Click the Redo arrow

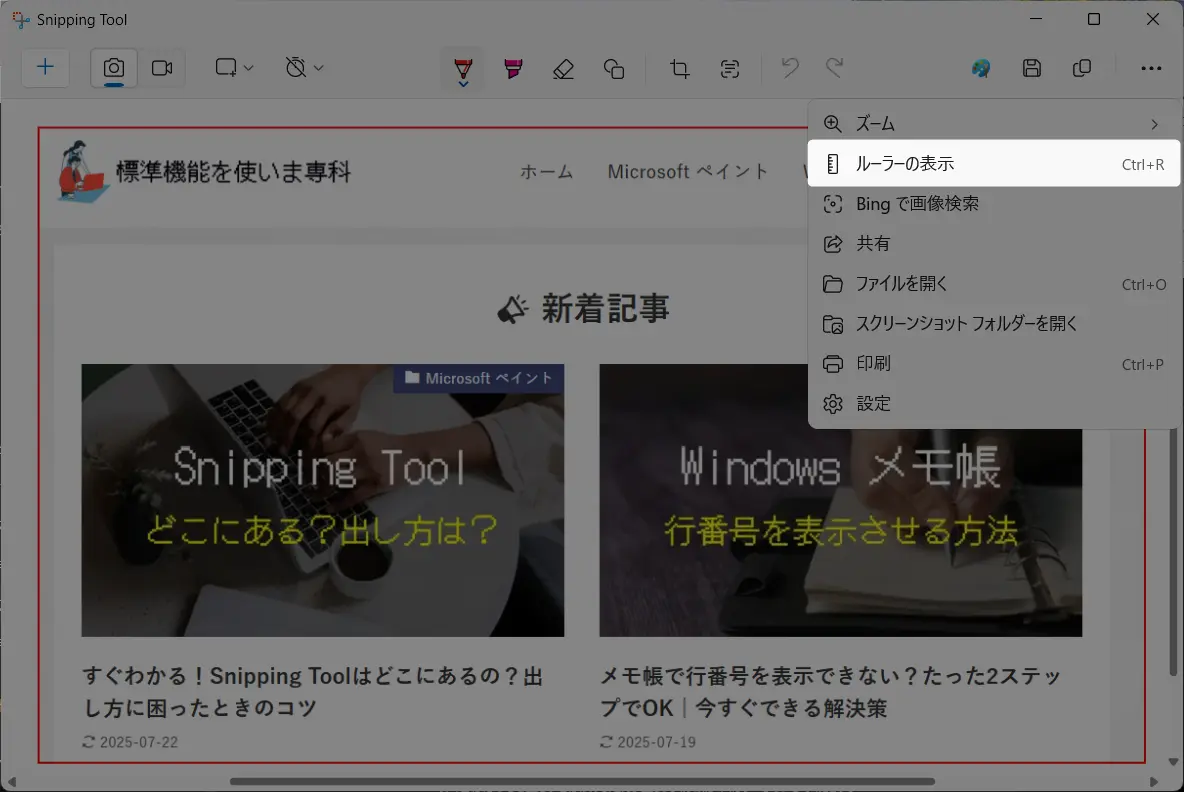[834, 68]
